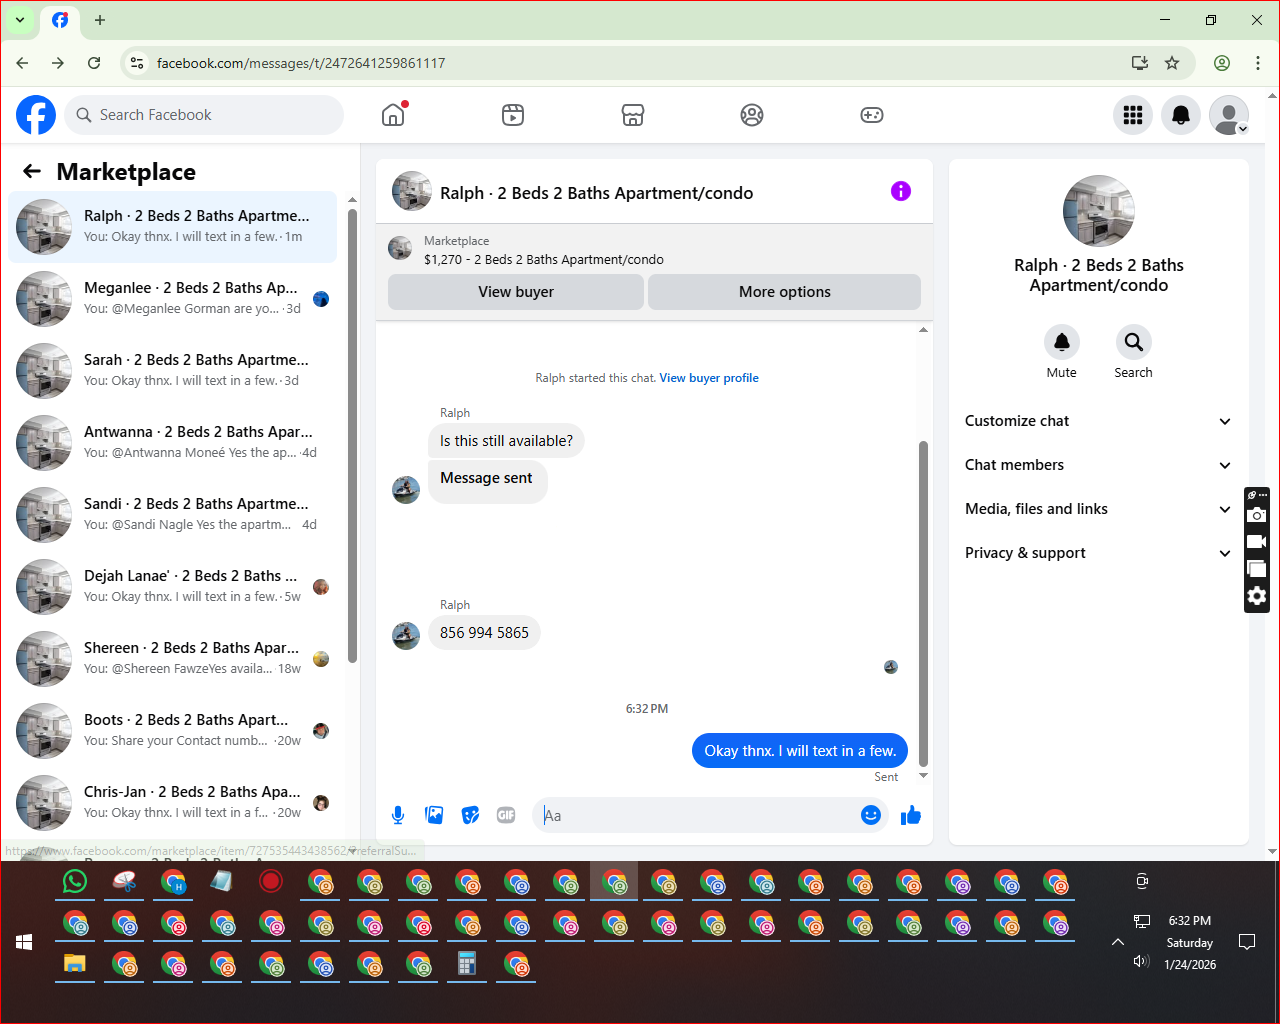Open a new Chrome tab
1280x1024 pixels.
pyautogui.click(x=100, y=20)
